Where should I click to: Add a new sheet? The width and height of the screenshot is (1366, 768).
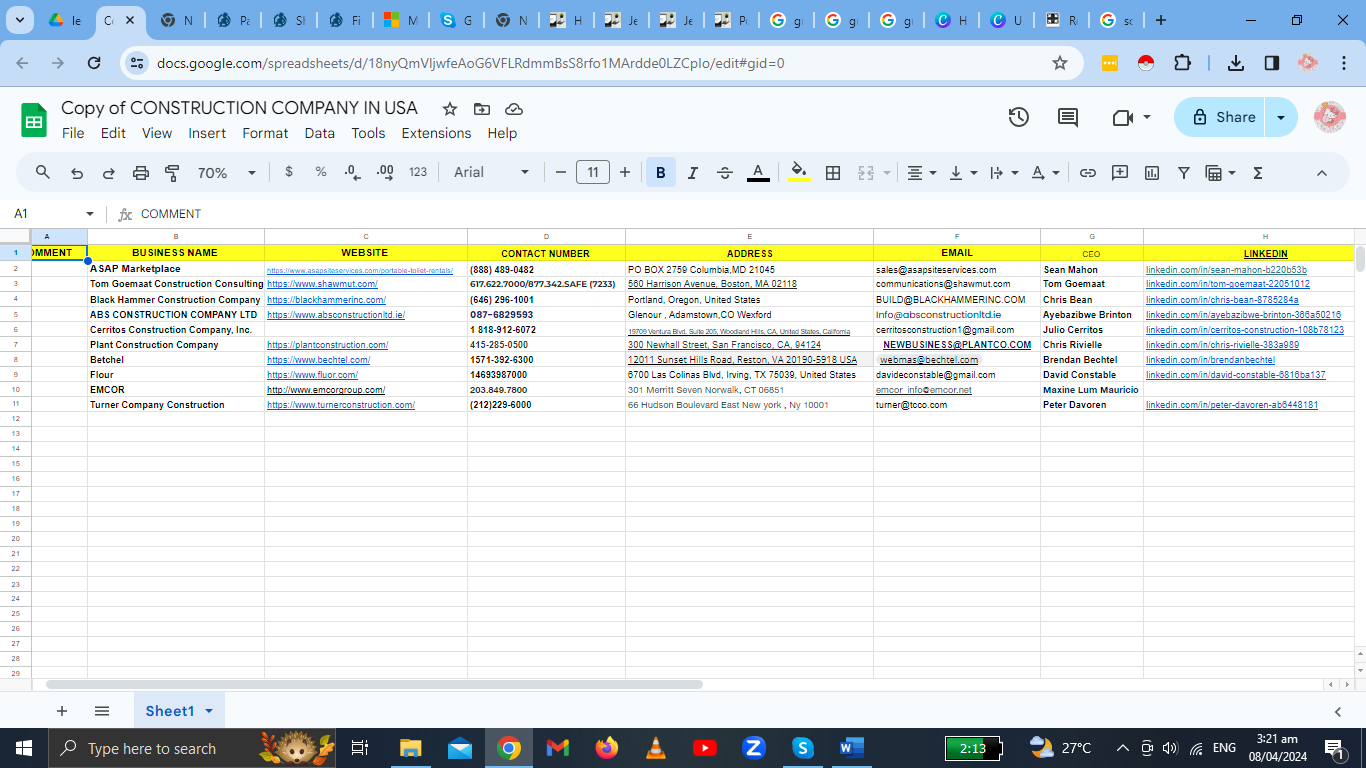click(x=62, y=711)
